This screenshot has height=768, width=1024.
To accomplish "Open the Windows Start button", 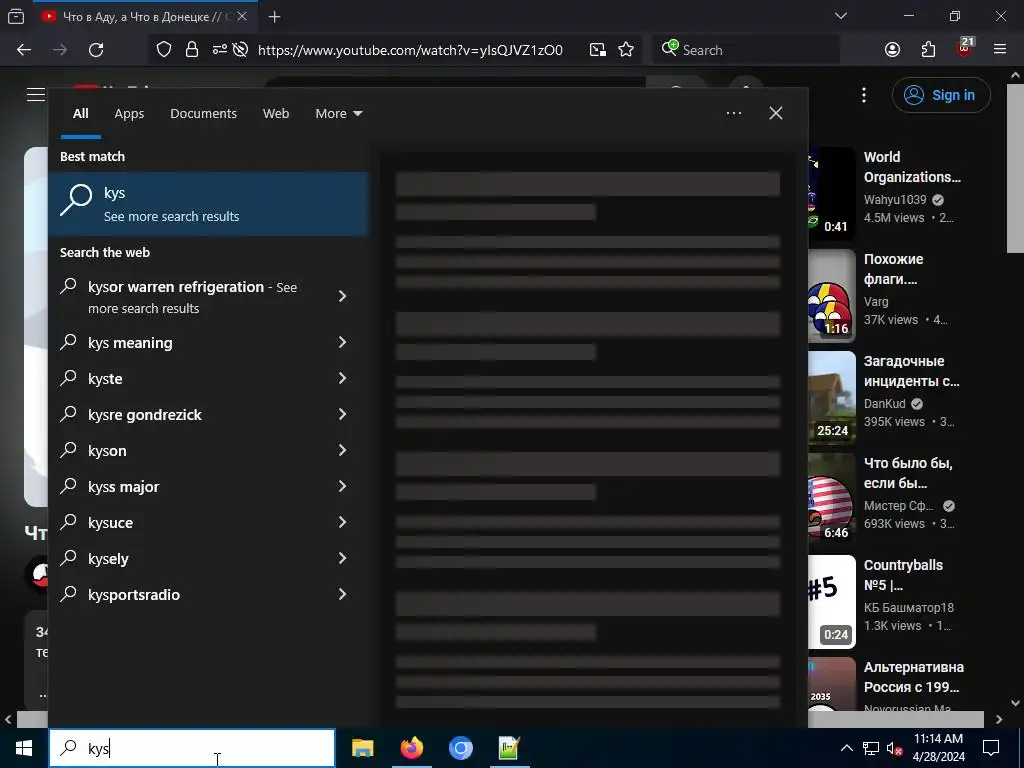I will click(x=24, y=748).
